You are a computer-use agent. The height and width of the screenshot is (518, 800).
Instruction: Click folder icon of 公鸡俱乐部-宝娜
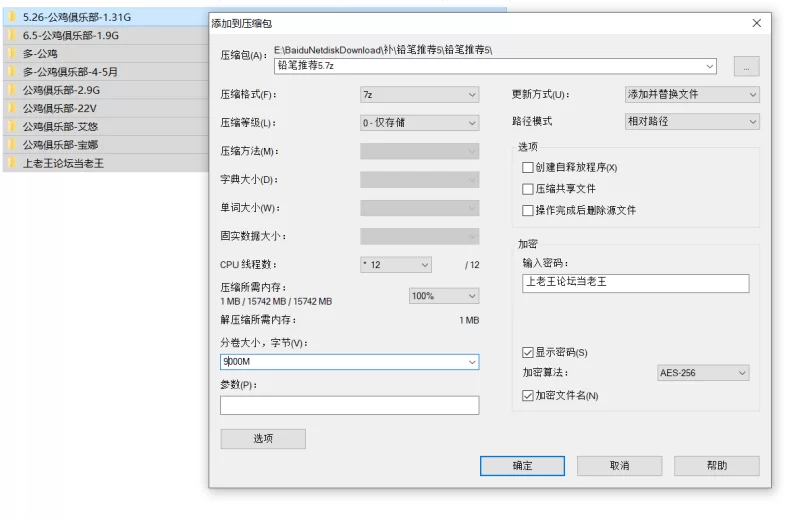click(12, 145)
